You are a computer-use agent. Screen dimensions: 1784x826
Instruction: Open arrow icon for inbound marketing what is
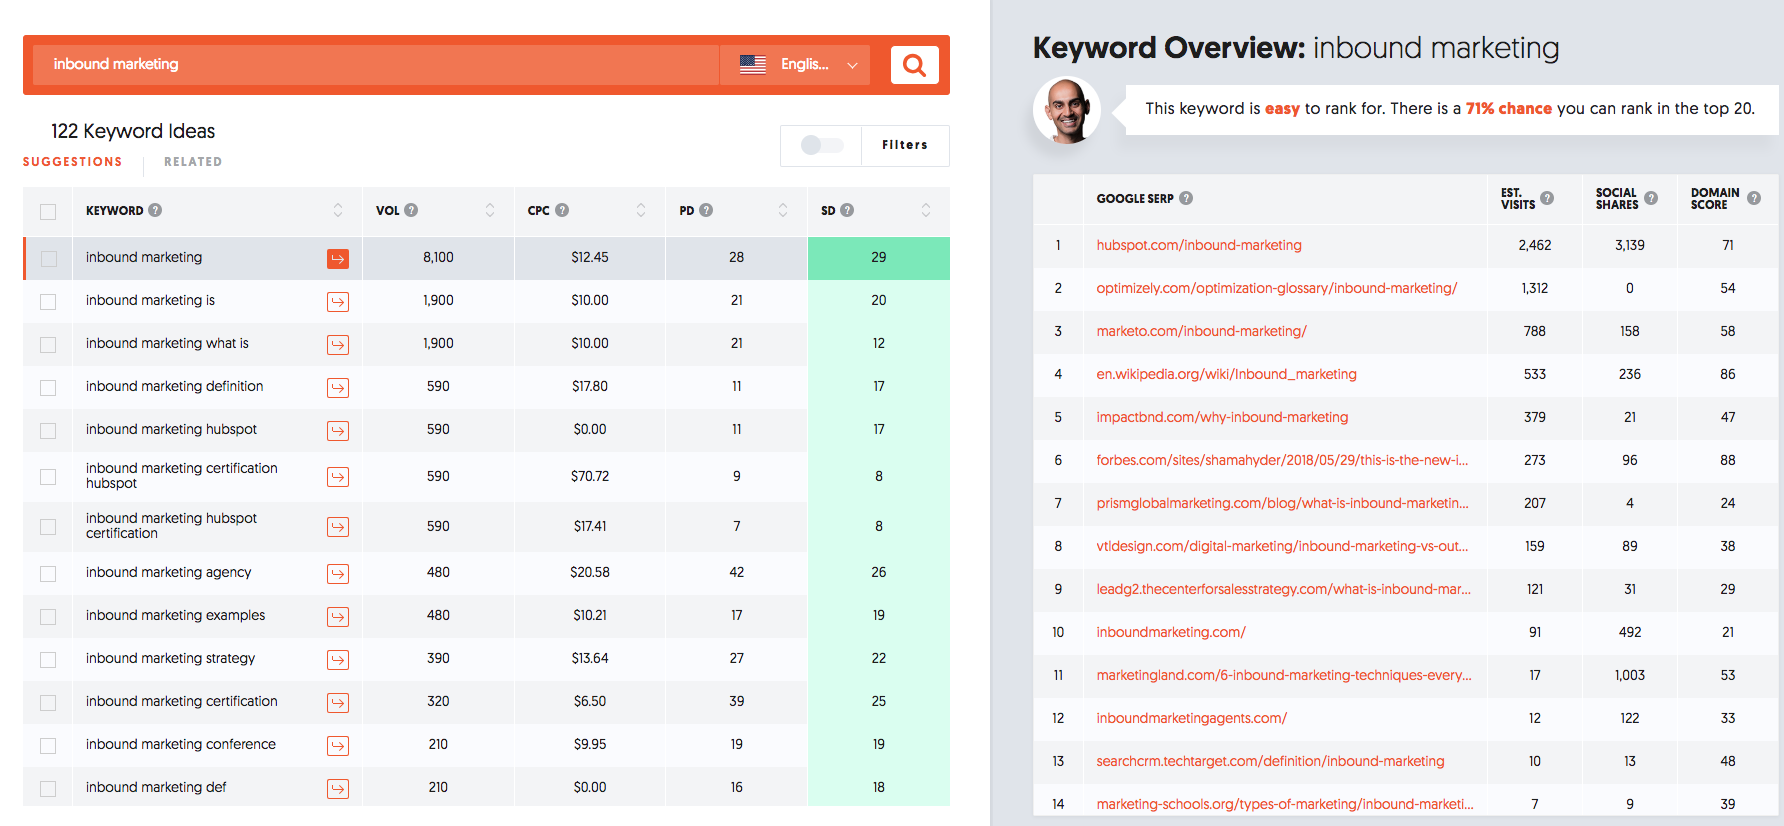(338, 345)
